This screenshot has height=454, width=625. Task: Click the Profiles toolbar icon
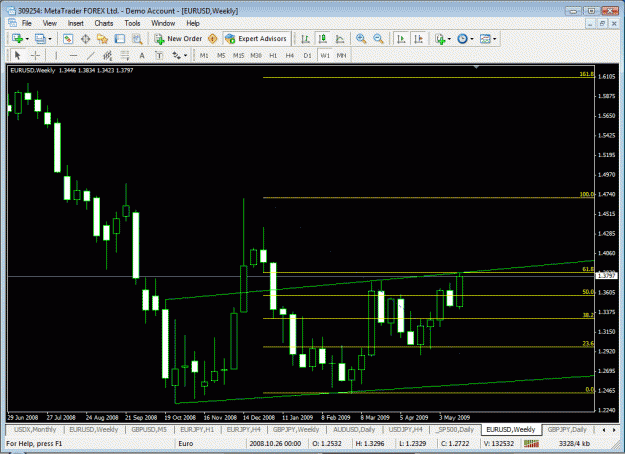tap(40, 39)
